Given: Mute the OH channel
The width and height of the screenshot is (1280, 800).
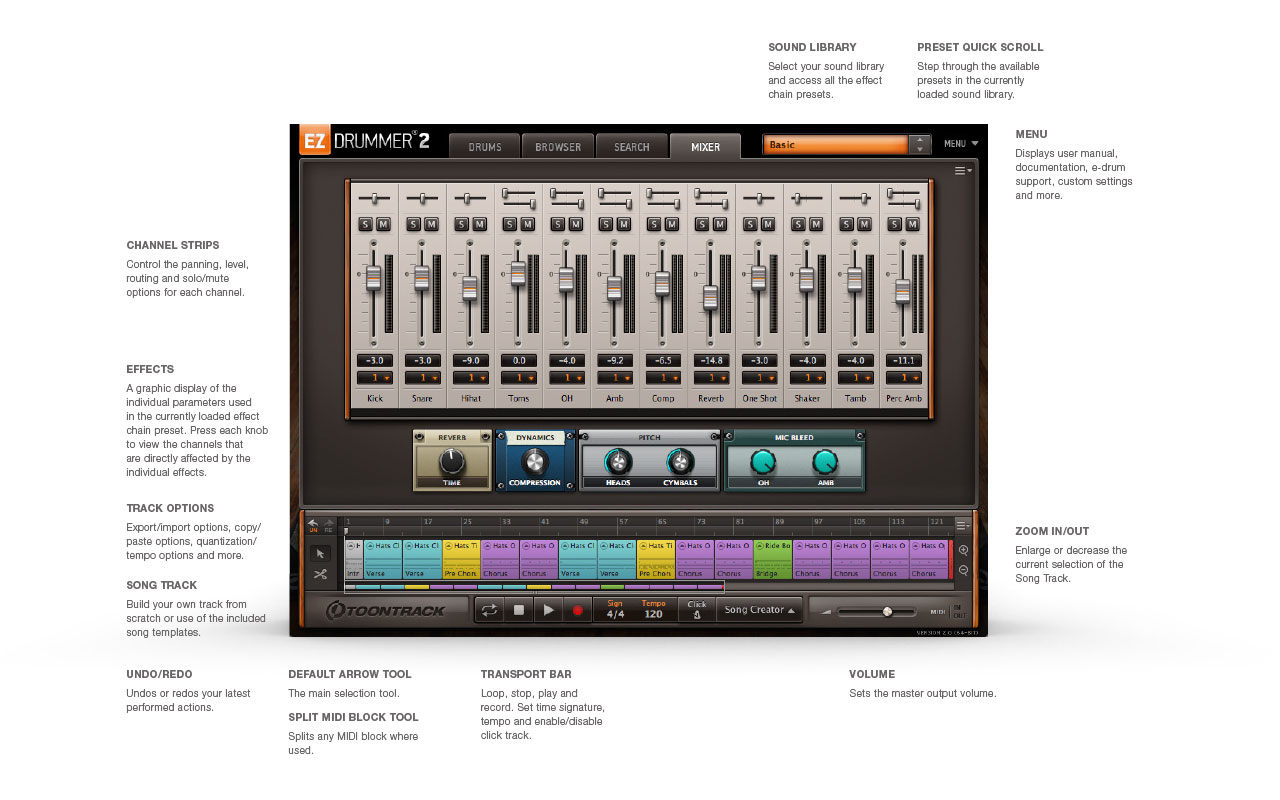Looking at the screenshot, I should point(575,224).
